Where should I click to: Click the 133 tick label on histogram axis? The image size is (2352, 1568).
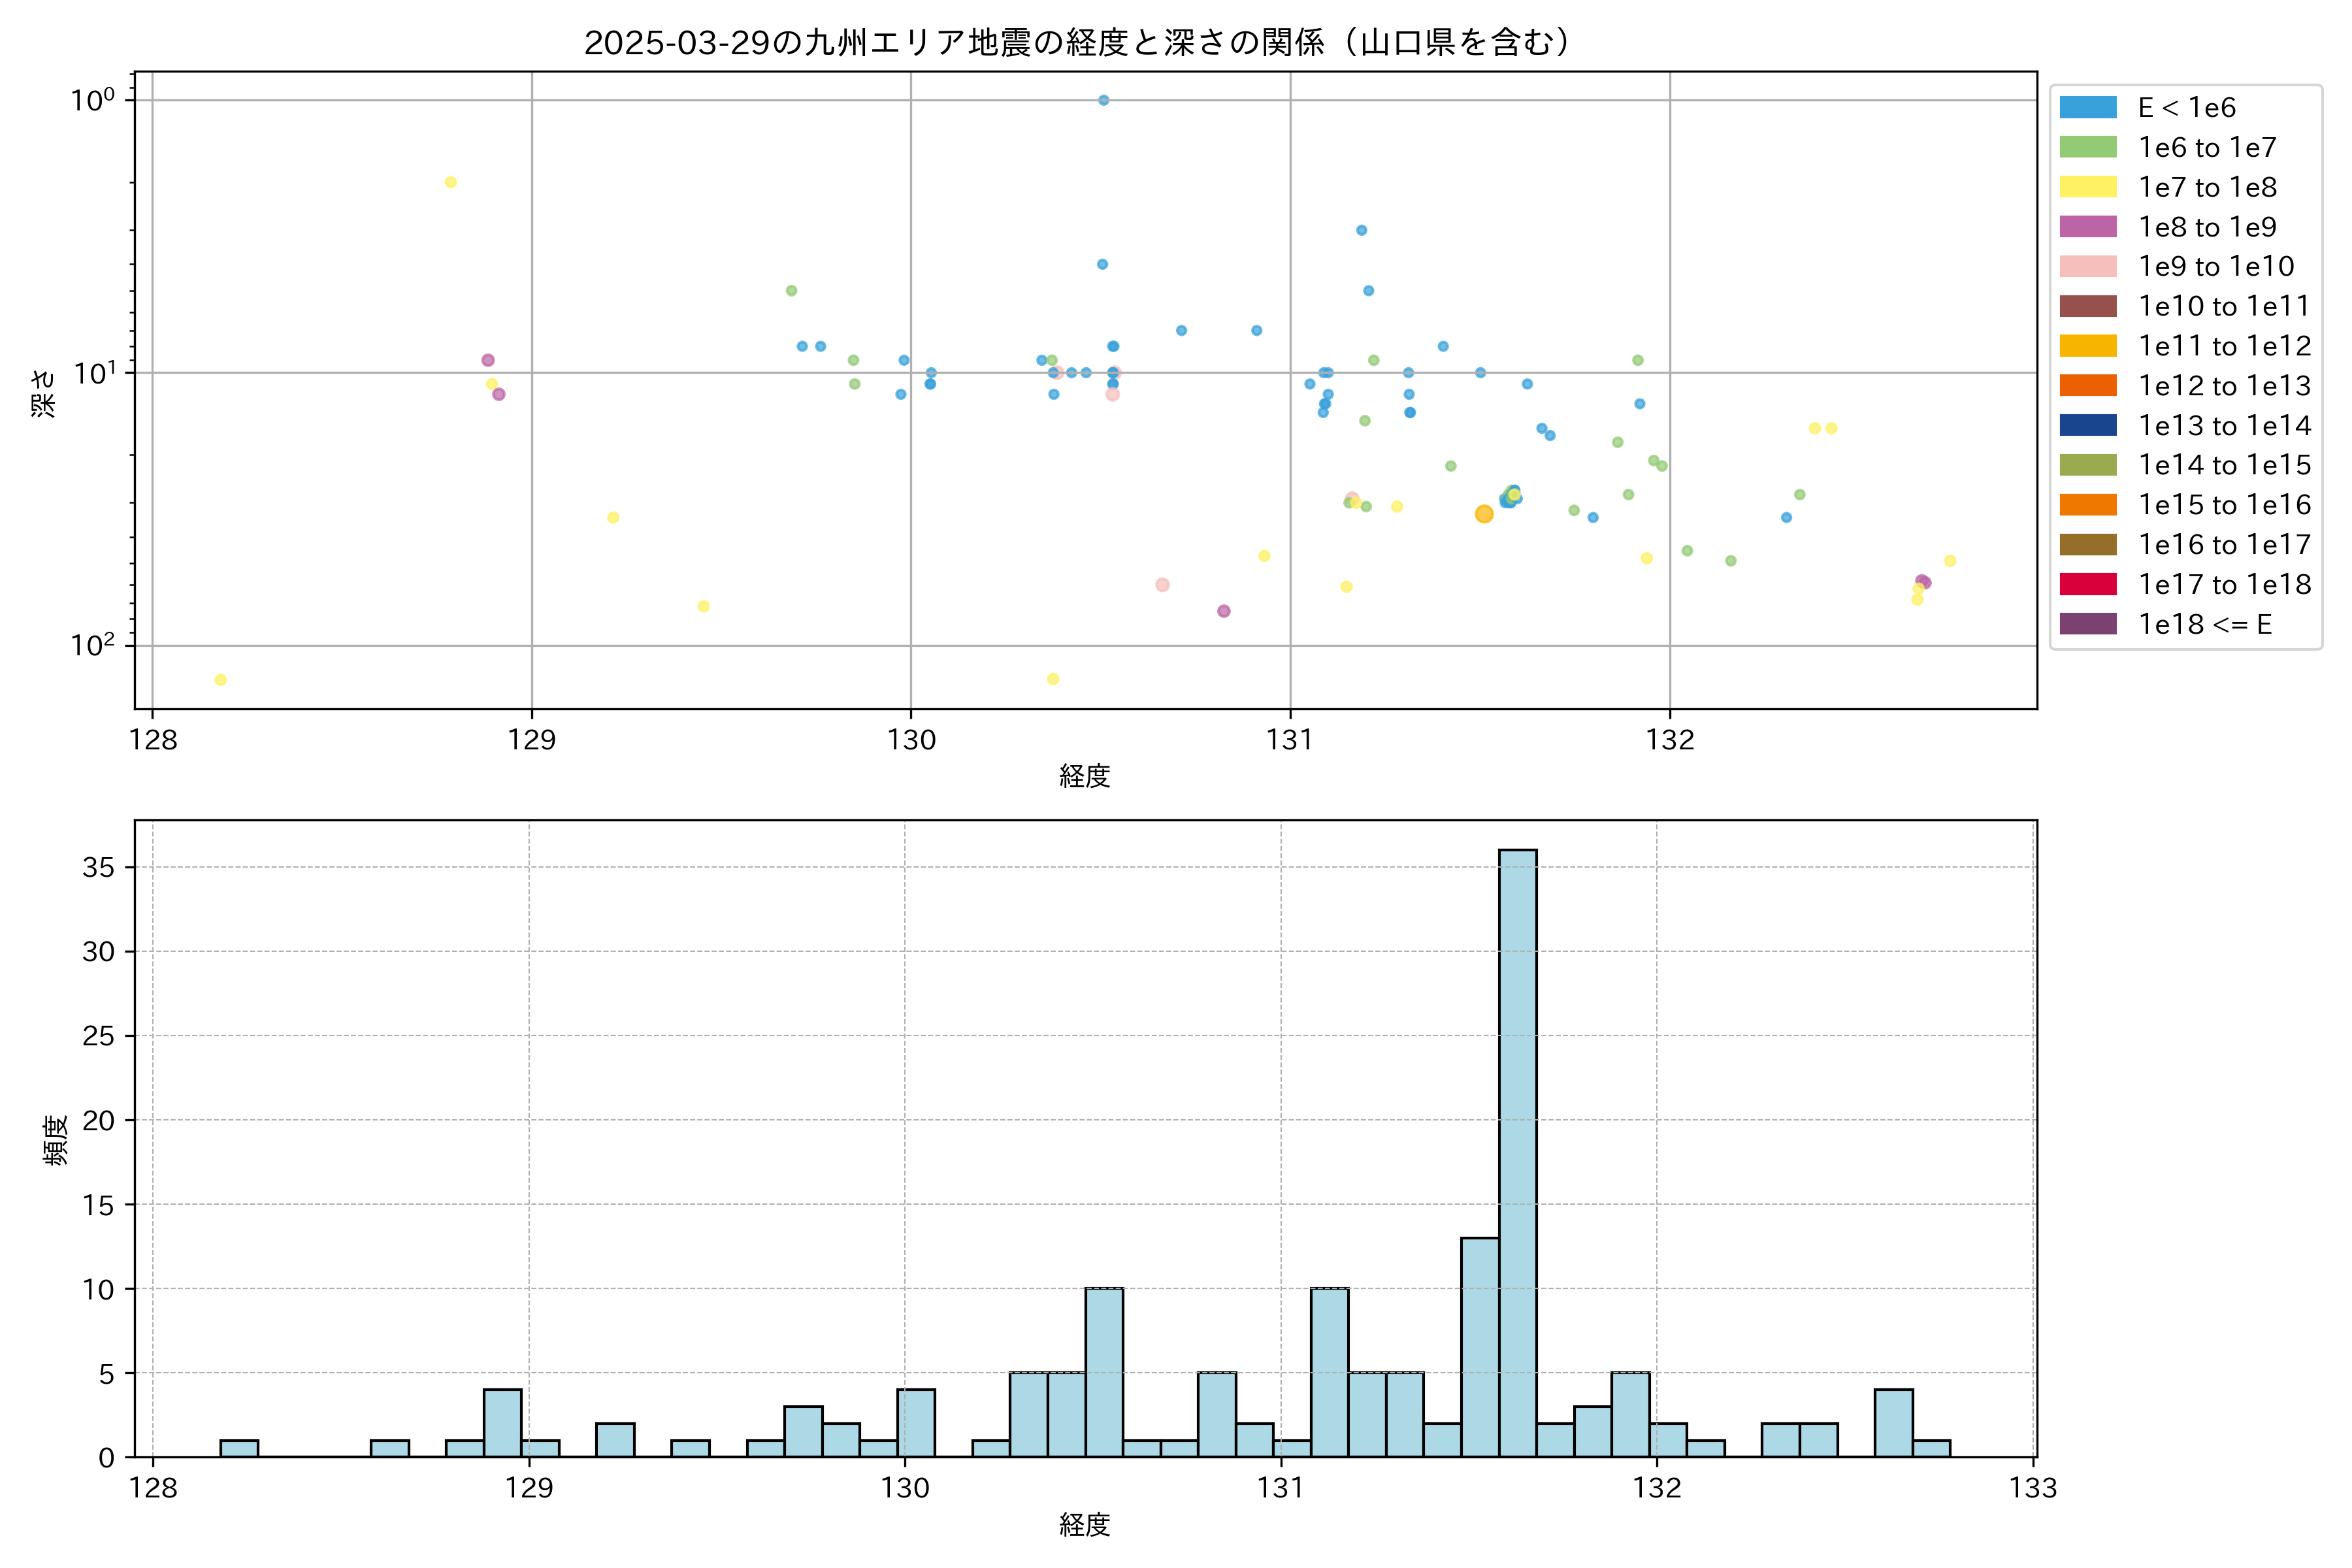point(2033,1488)
